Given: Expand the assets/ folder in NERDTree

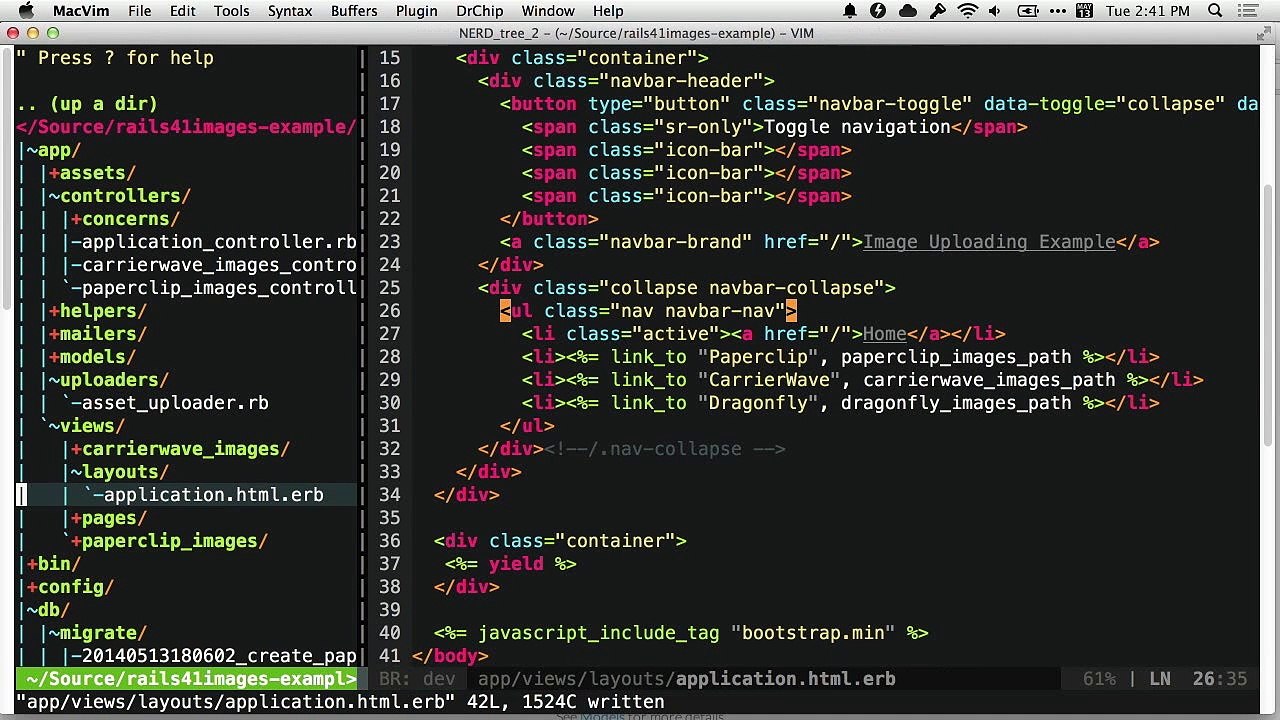Looking at the screenshot, I should pos(92,173).
